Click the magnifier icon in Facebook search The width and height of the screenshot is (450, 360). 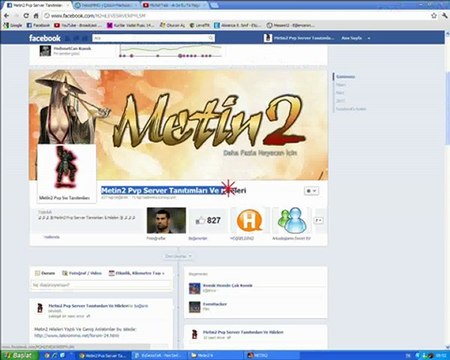tap(211, 38)
